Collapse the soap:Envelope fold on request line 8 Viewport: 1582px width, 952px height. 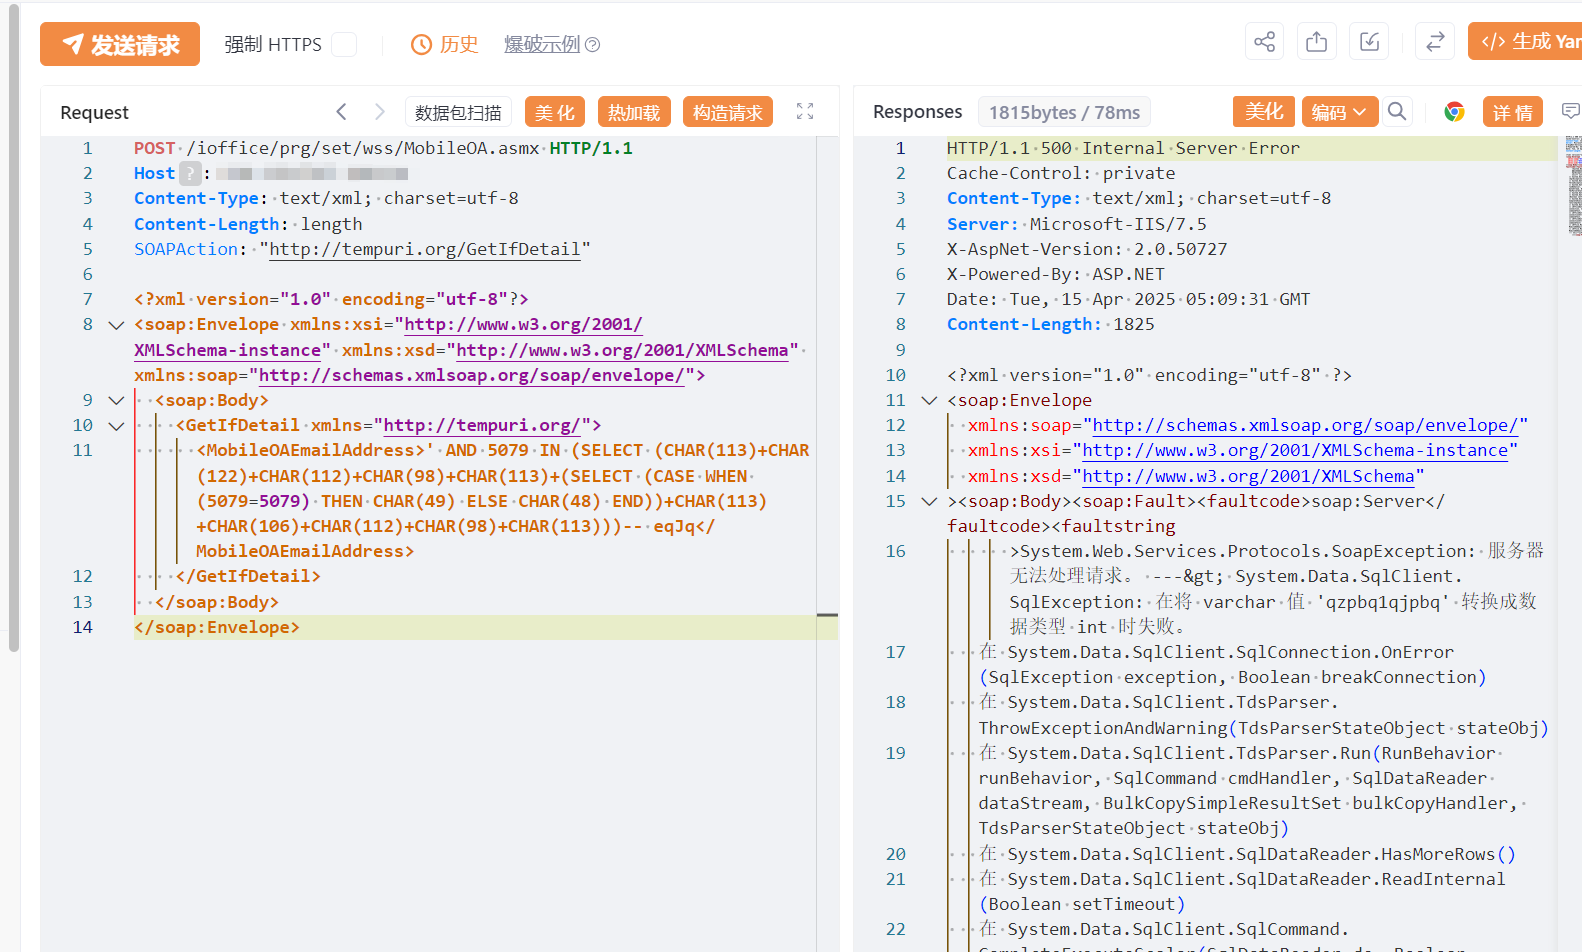tap(116, 325)
